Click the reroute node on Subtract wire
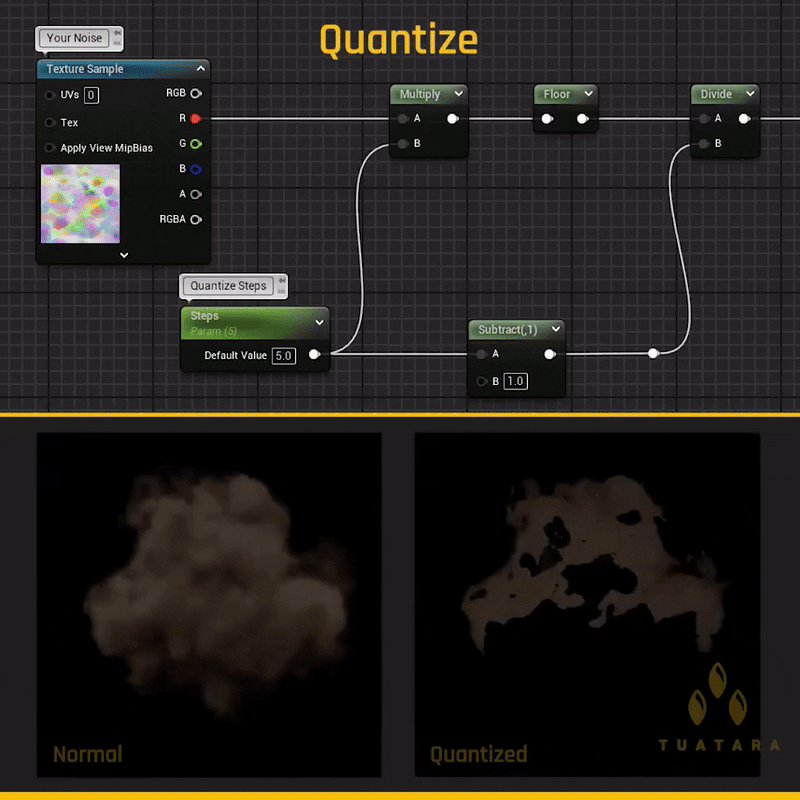800x800 pixels. coord(653,353)
